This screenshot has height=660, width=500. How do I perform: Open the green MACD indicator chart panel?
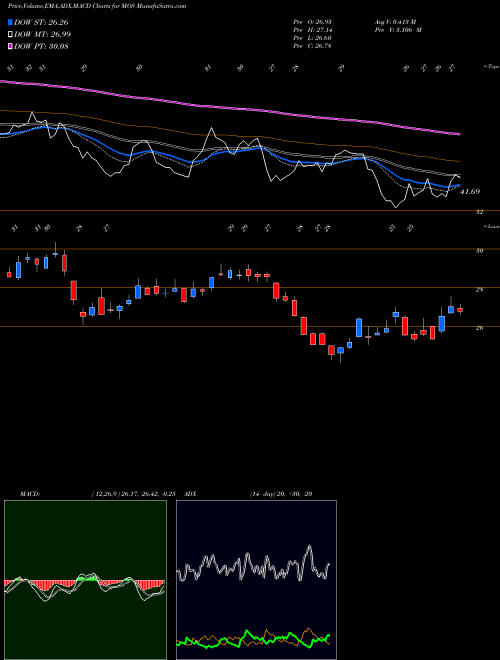(85, 580)
